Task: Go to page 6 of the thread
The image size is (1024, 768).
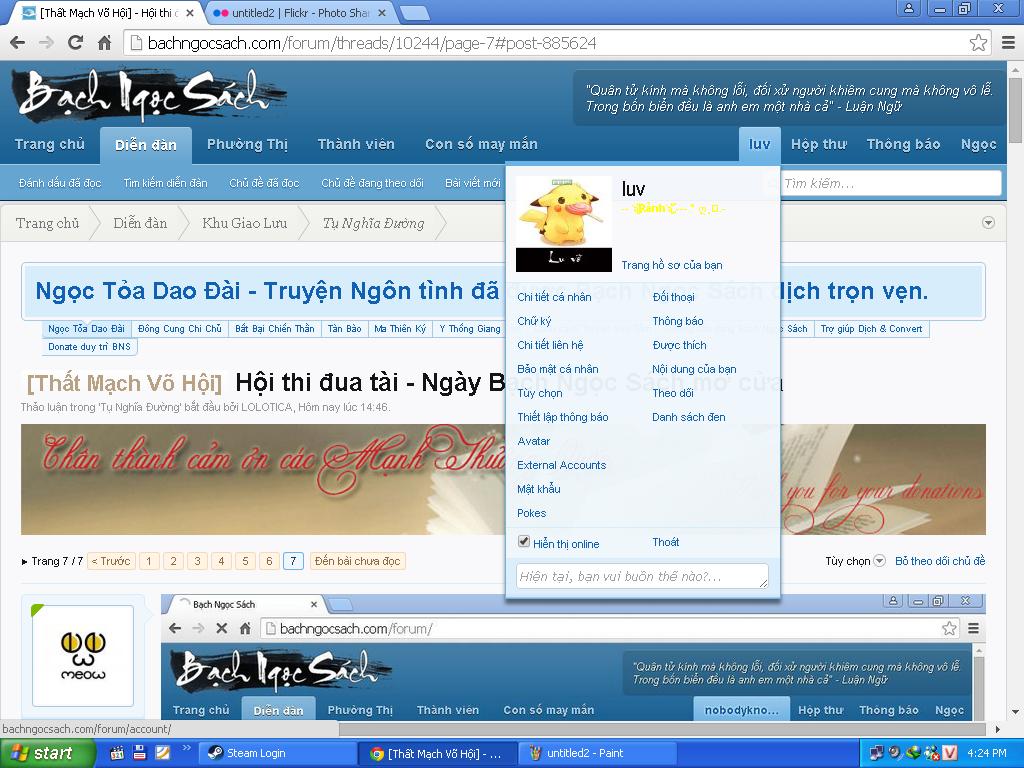Action: [269, 561]
